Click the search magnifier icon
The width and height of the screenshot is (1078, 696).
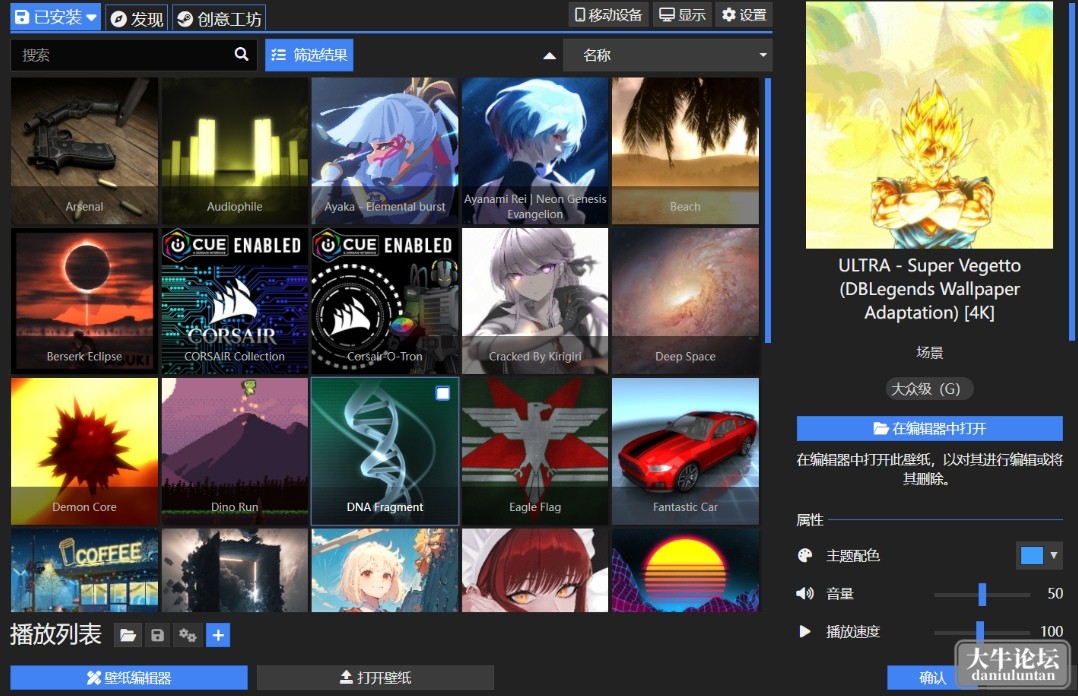point(241,54)
